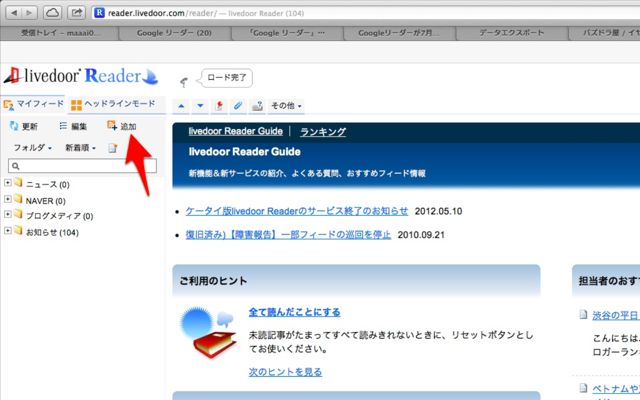Click the red pin icon in the toolbar
640x400 pixels.
click(219, 106)
